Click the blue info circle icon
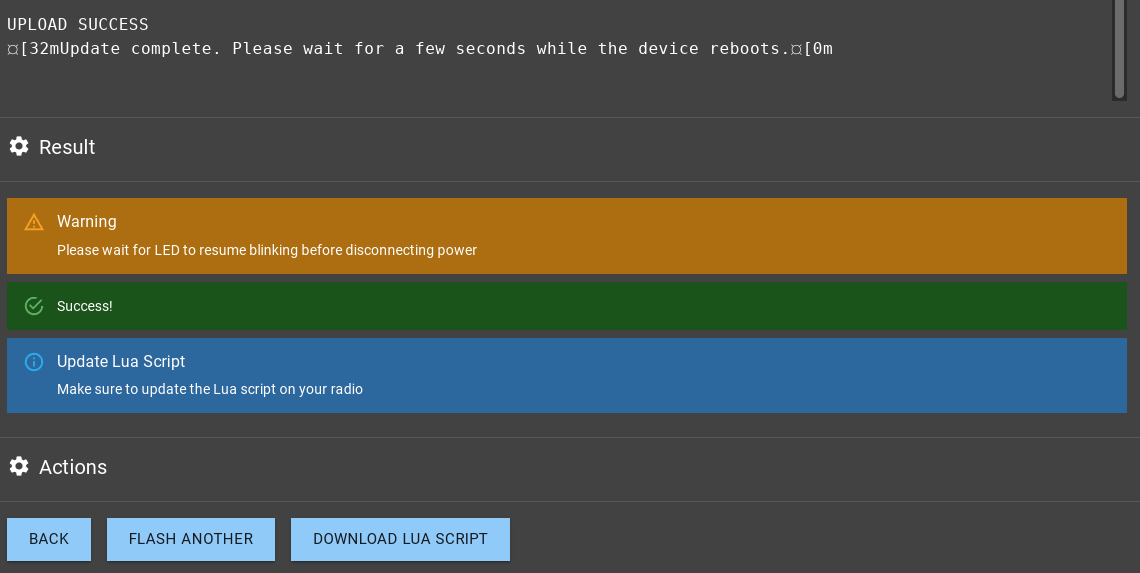The image size is (1140, 573). pyautogui.click(x=34, y=362)
